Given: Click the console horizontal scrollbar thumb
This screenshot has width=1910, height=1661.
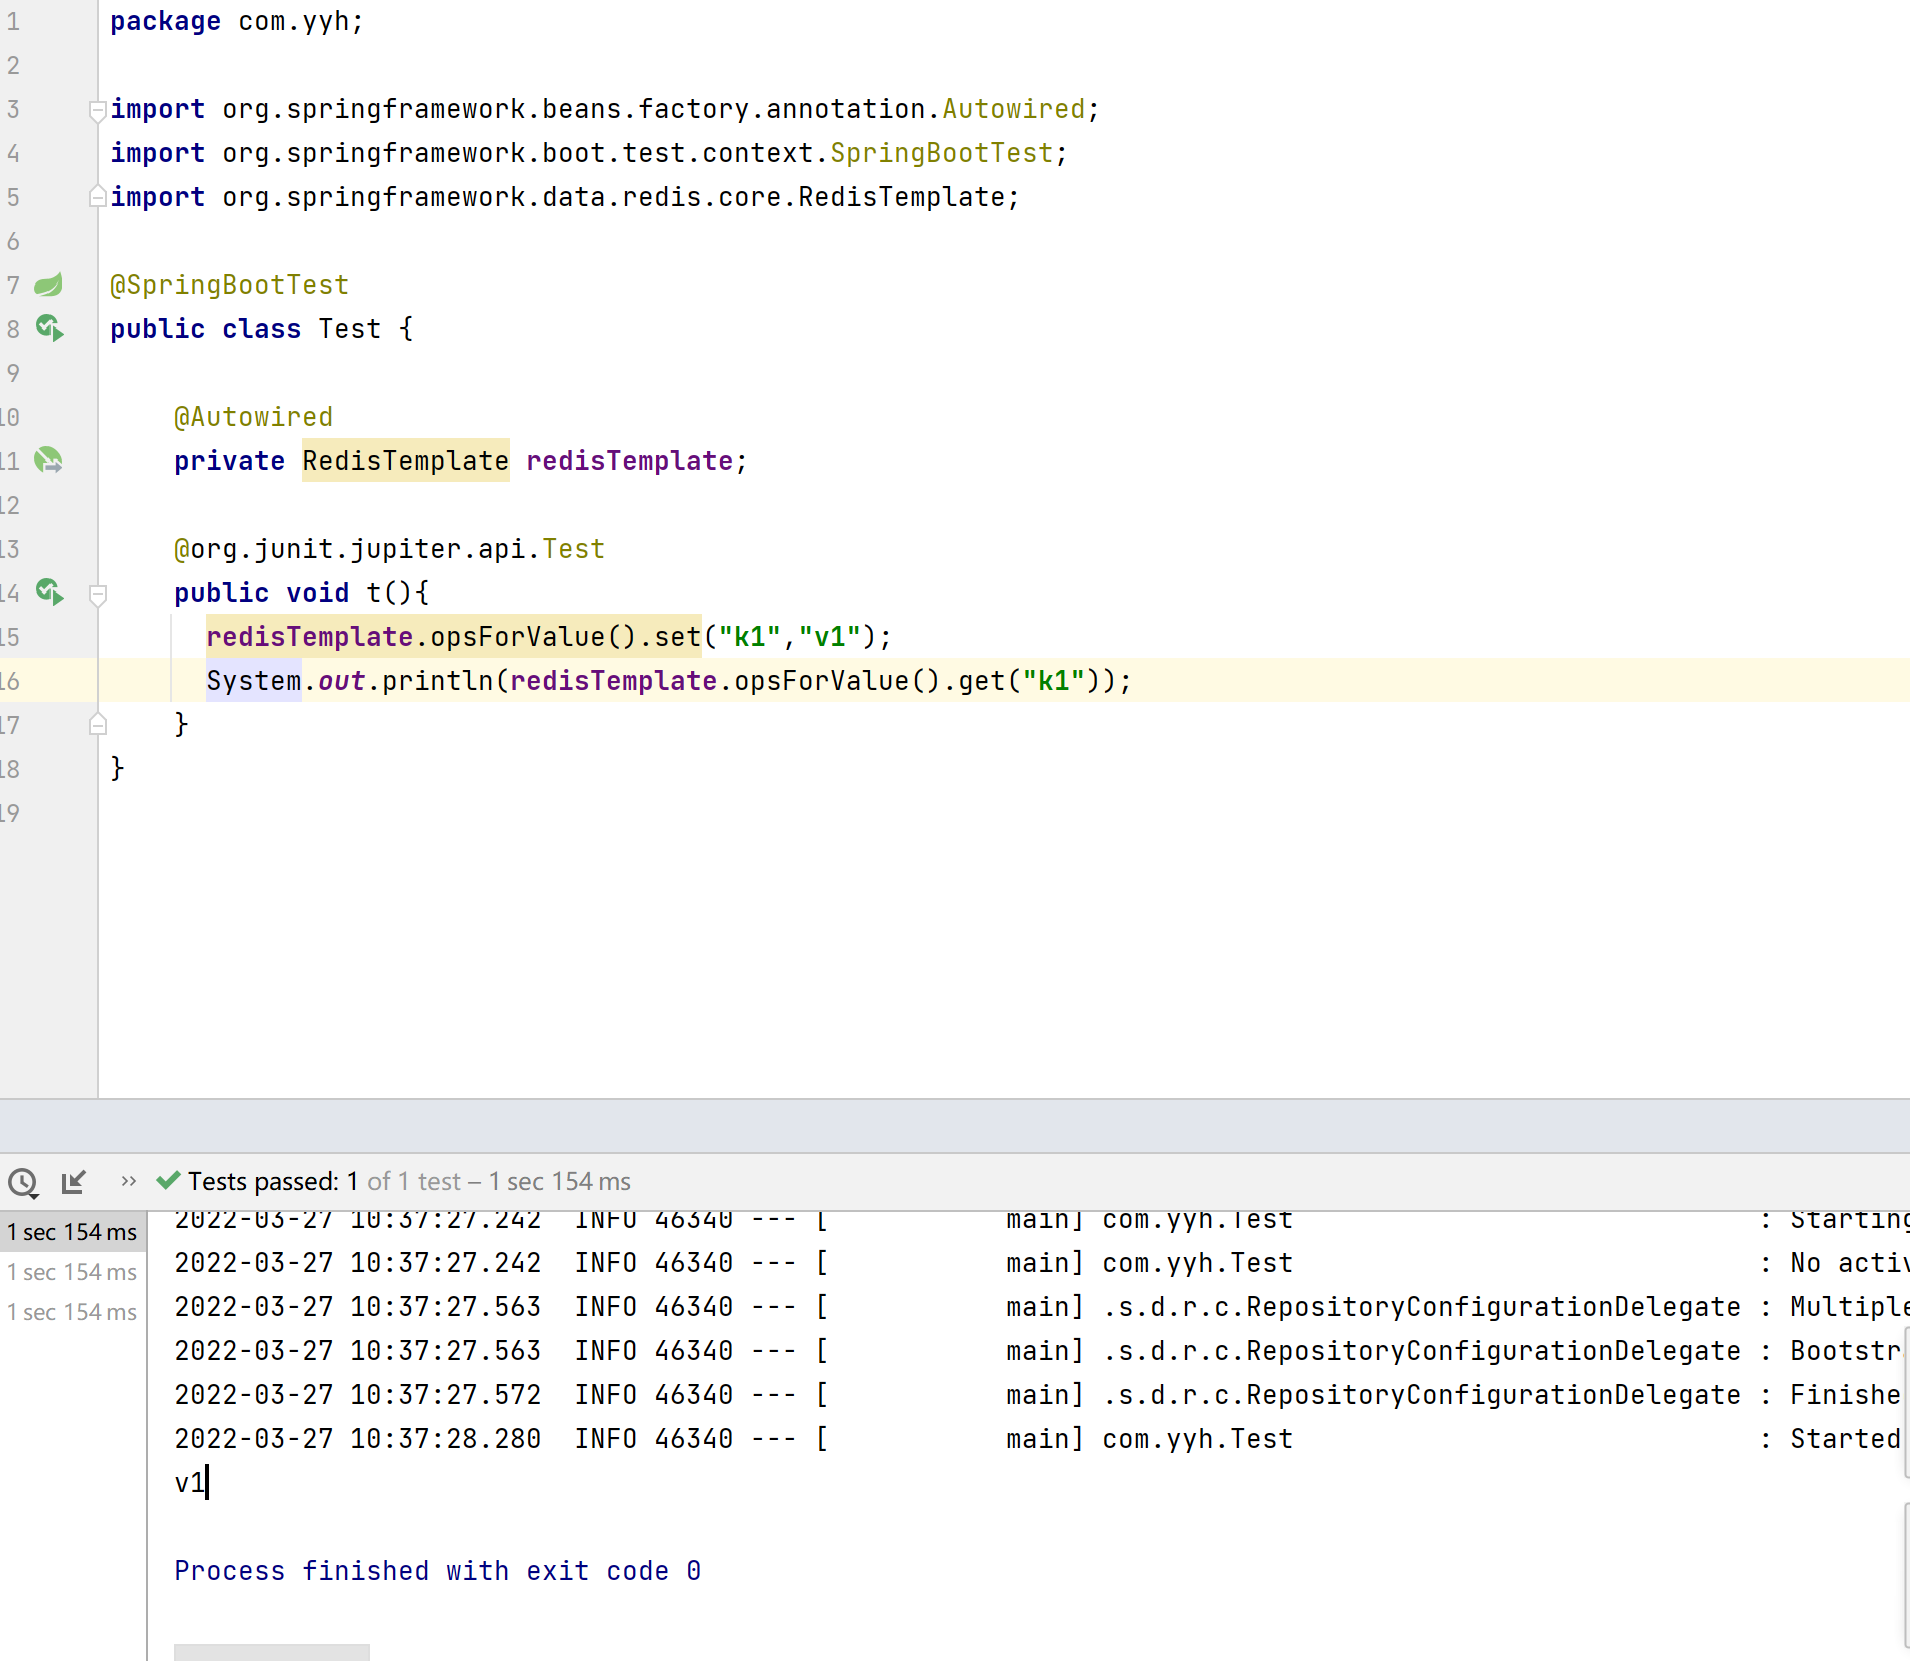Looking at the screenshot, I should 271,1652.
